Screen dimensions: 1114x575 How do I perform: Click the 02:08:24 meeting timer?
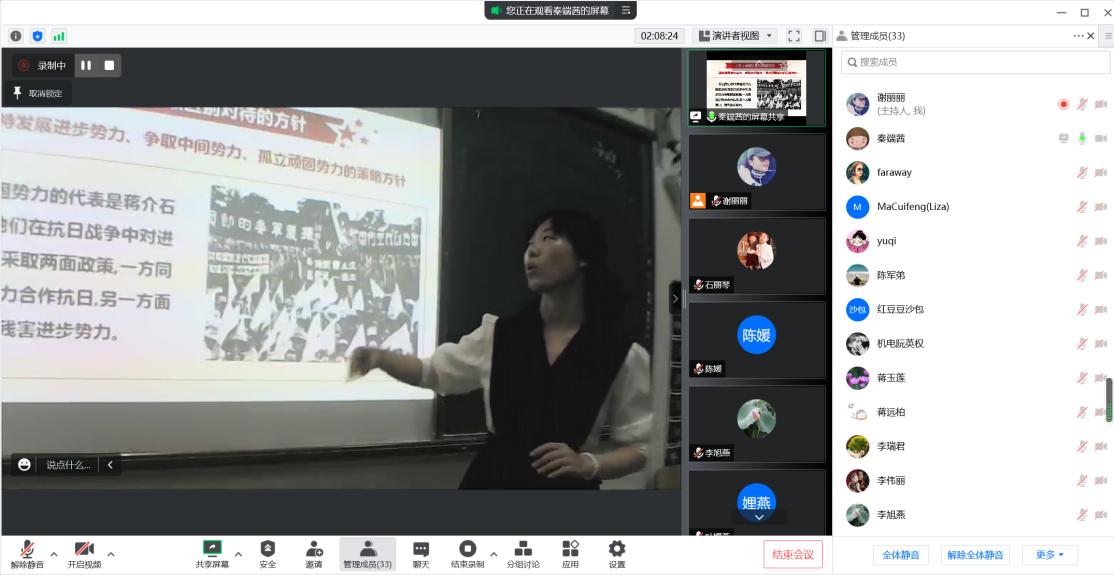659,36
